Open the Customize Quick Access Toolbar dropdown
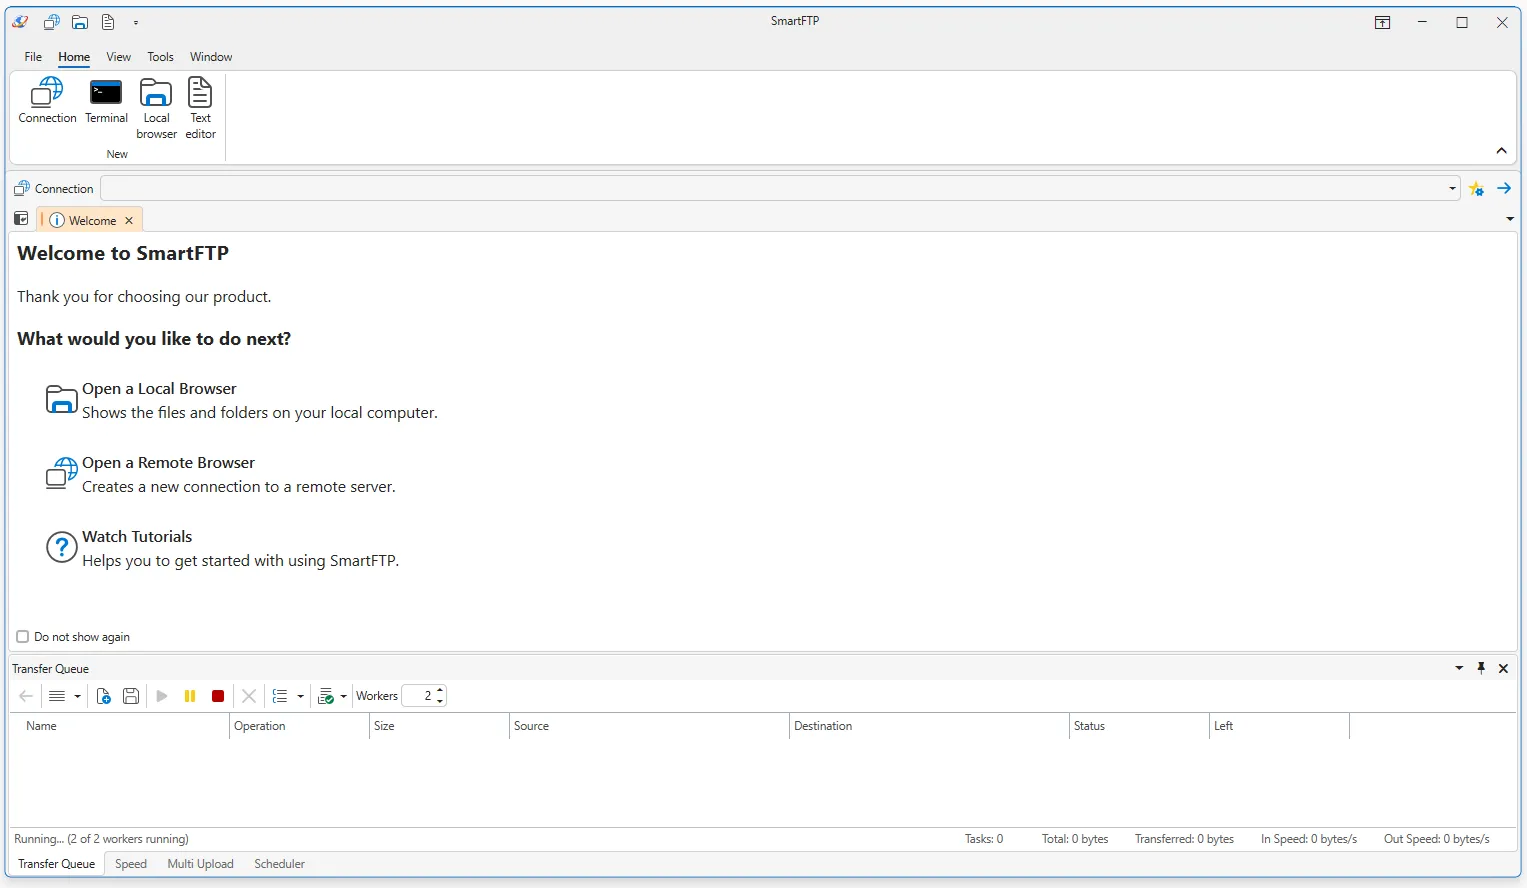The width and height of the screenshot is (1527, 888). click(136, 22)
